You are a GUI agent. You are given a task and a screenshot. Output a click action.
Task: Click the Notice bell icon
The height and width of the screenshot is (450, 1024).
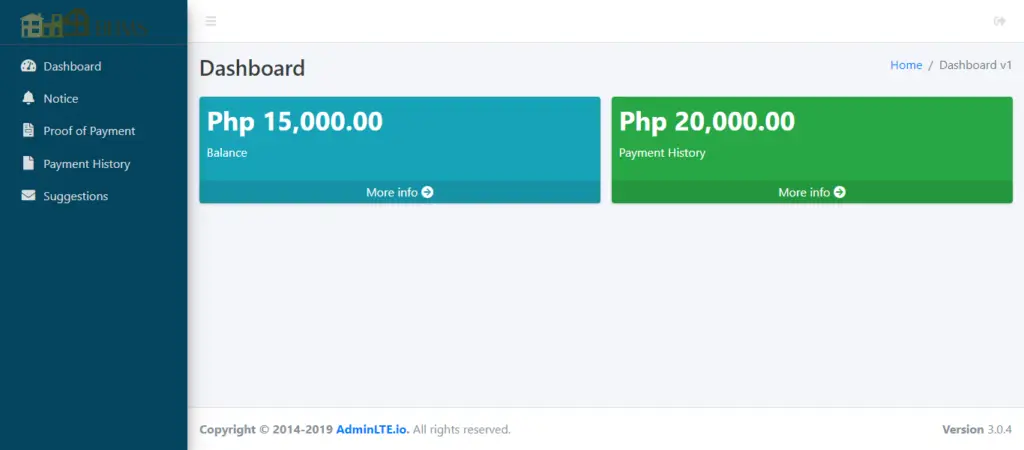[x=28, y=99]
